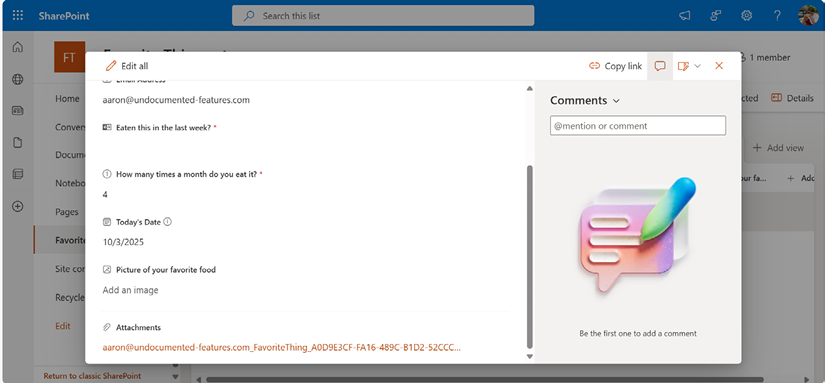This screenshot has height=383, width=825.
Task: Go to the SharePoint home icon in left rail
Action: click(17, 47)
